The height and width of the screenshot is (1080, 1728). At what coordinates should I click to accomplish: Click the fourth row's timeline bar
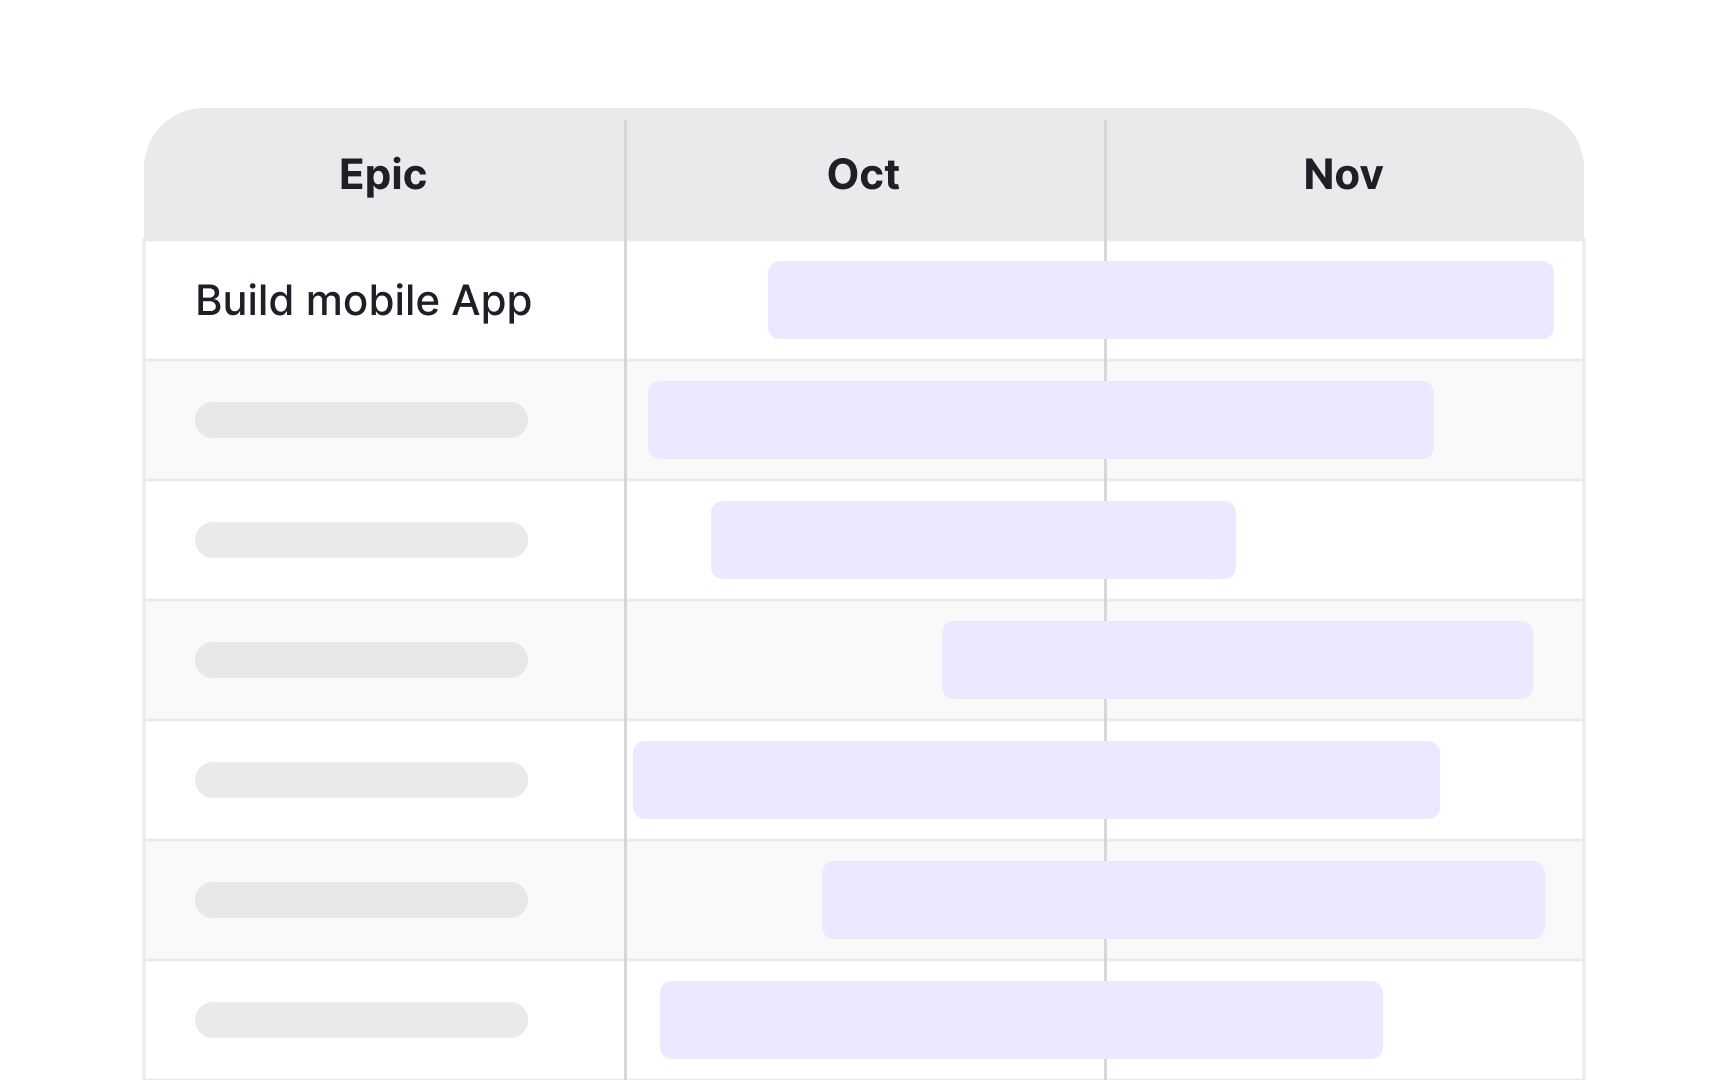pos(1237,660)
